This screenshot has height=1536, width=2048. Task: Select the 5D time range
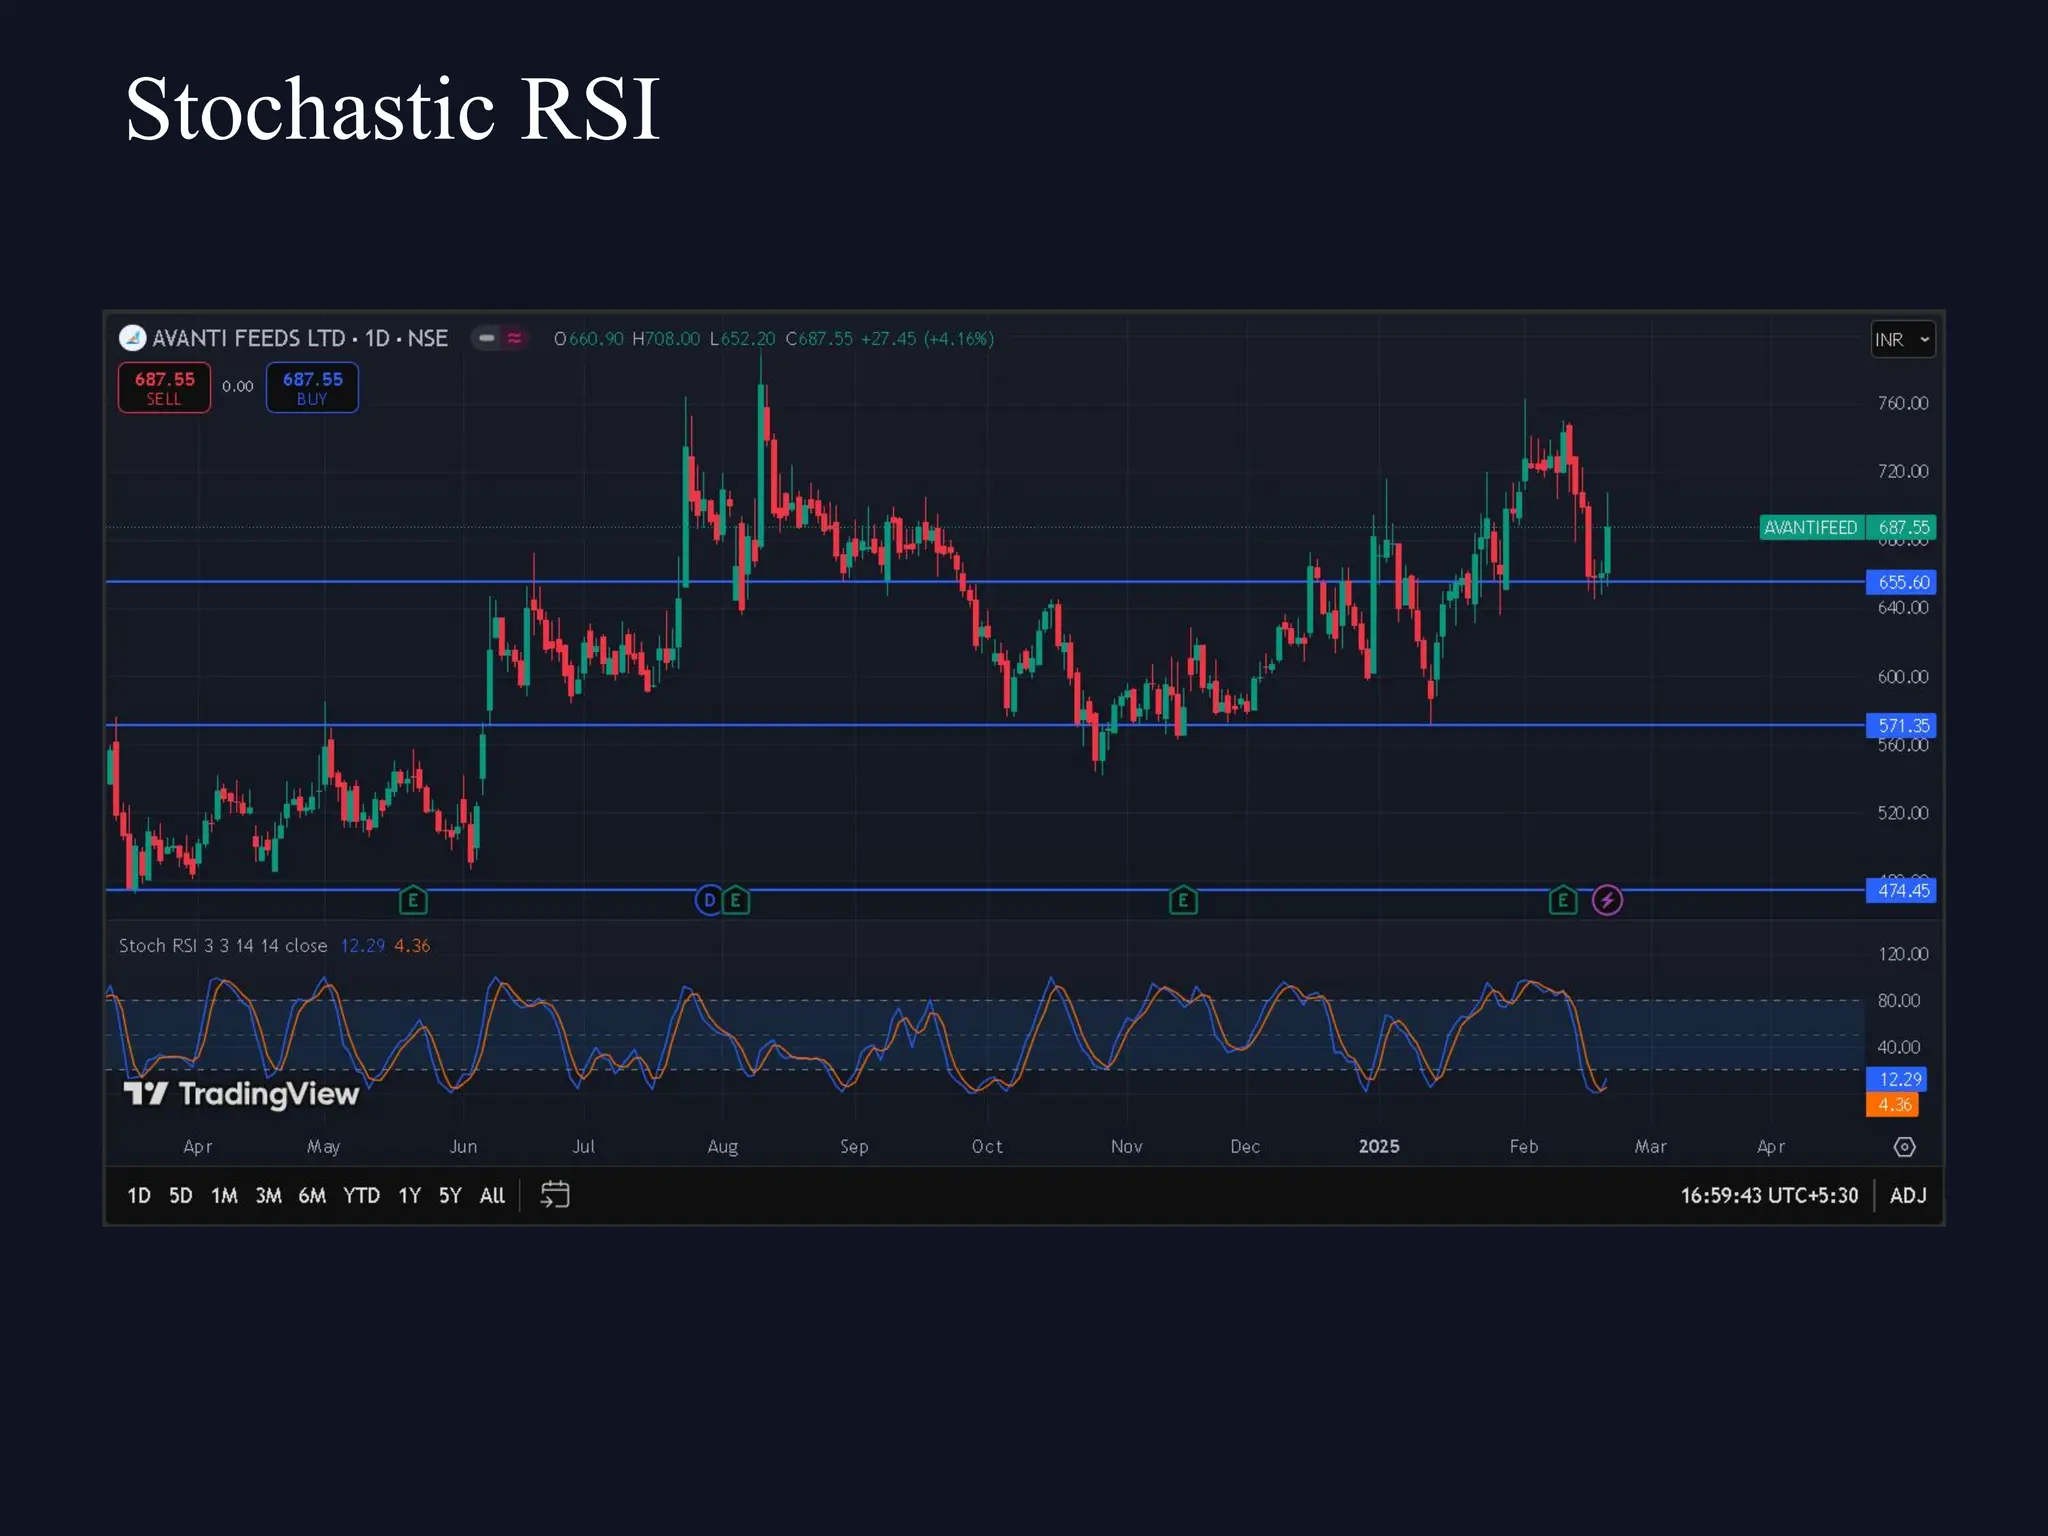180,1195
